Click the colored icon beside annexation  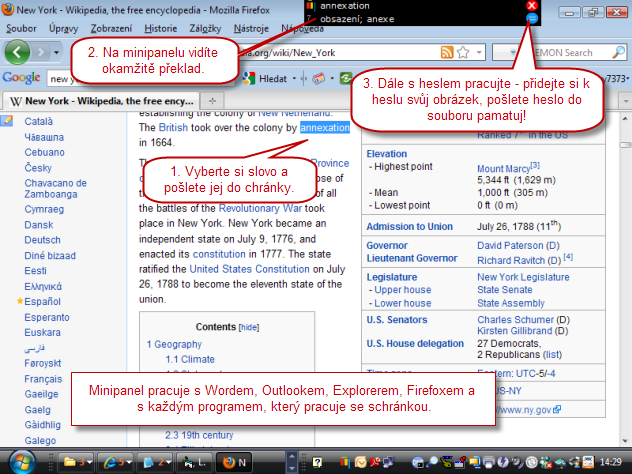coord(310,6)
